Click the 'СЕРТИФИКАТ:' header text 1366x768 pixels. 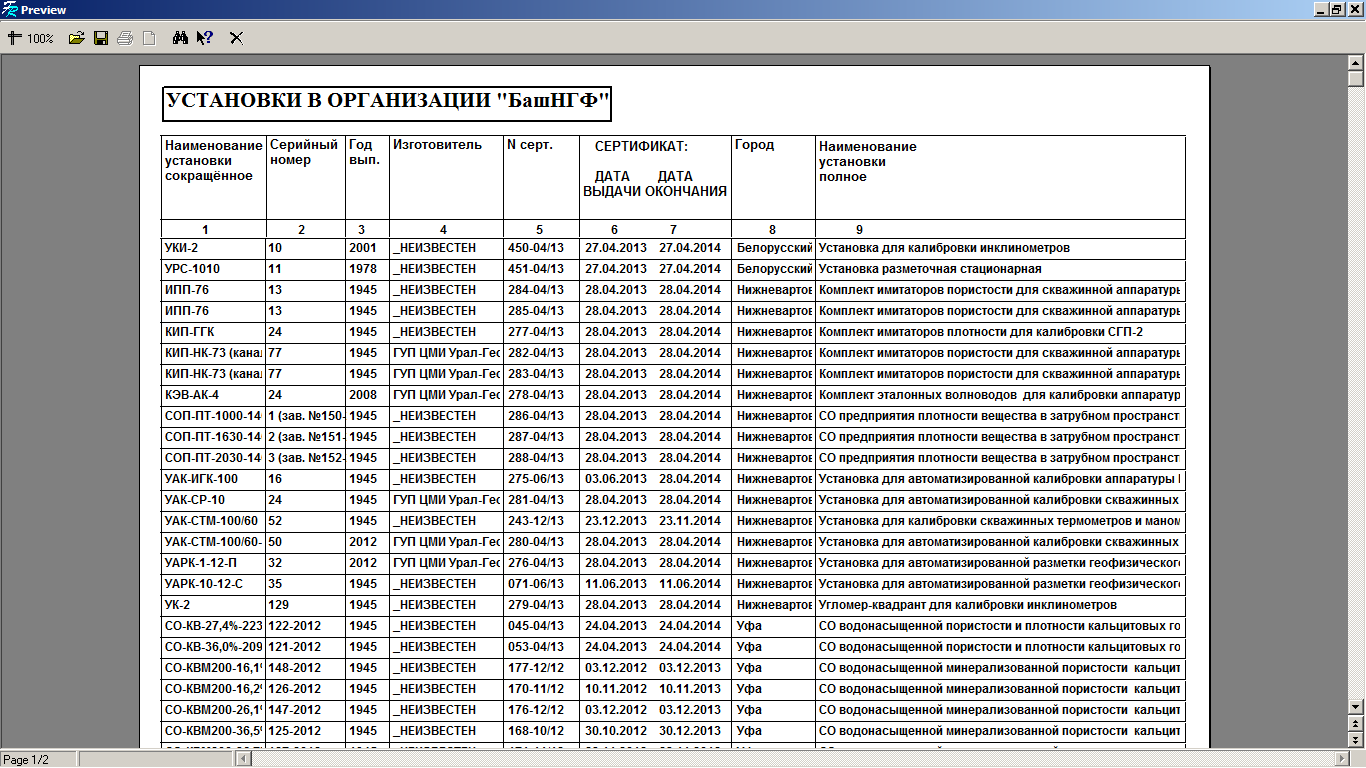[x=641, y=147]
